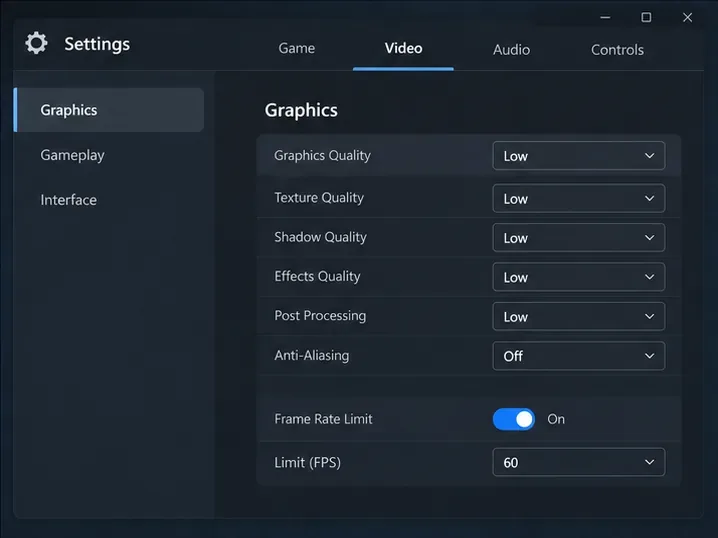
Task: Click the On label beside the toggle
Action: (556, 419)
